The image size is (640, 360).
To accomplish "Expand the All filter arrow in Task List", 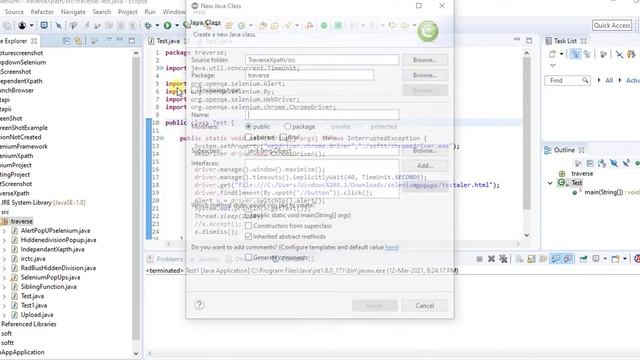I will click(x=599, y=80).
